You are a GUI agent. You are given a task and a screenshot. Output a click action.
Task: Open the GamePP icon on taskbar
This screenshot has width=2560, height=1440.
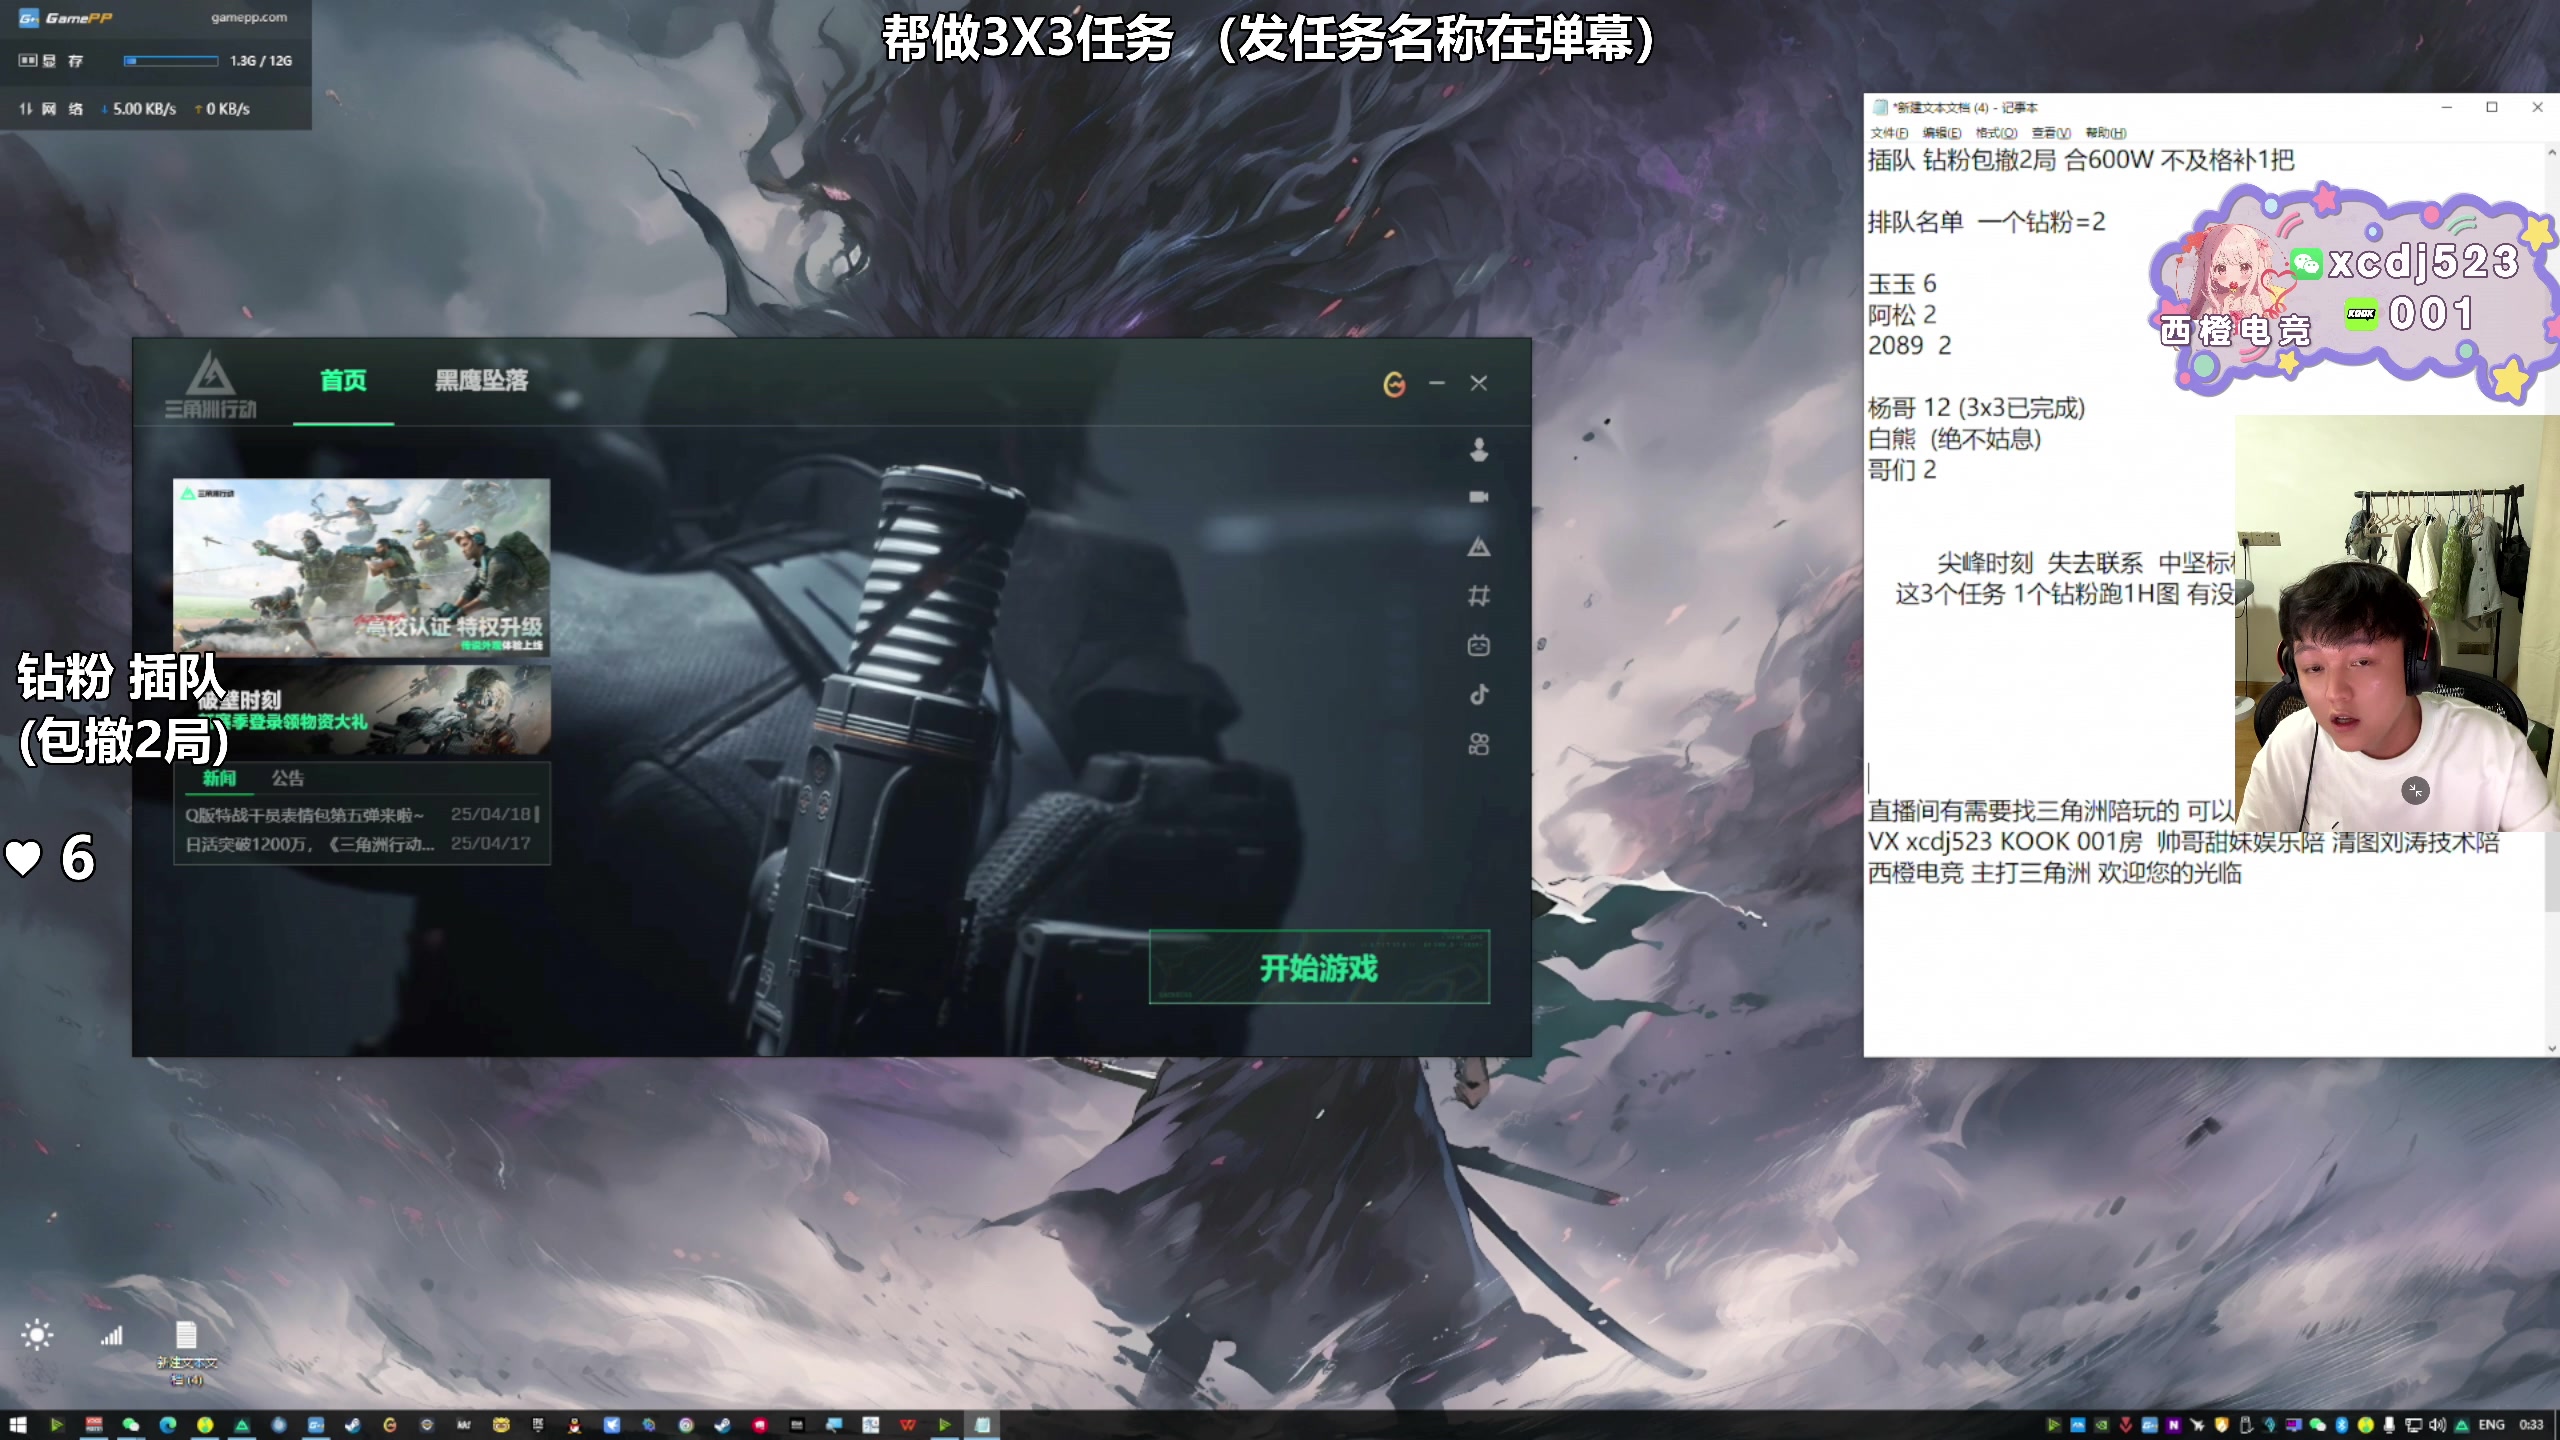[316, 1425]
